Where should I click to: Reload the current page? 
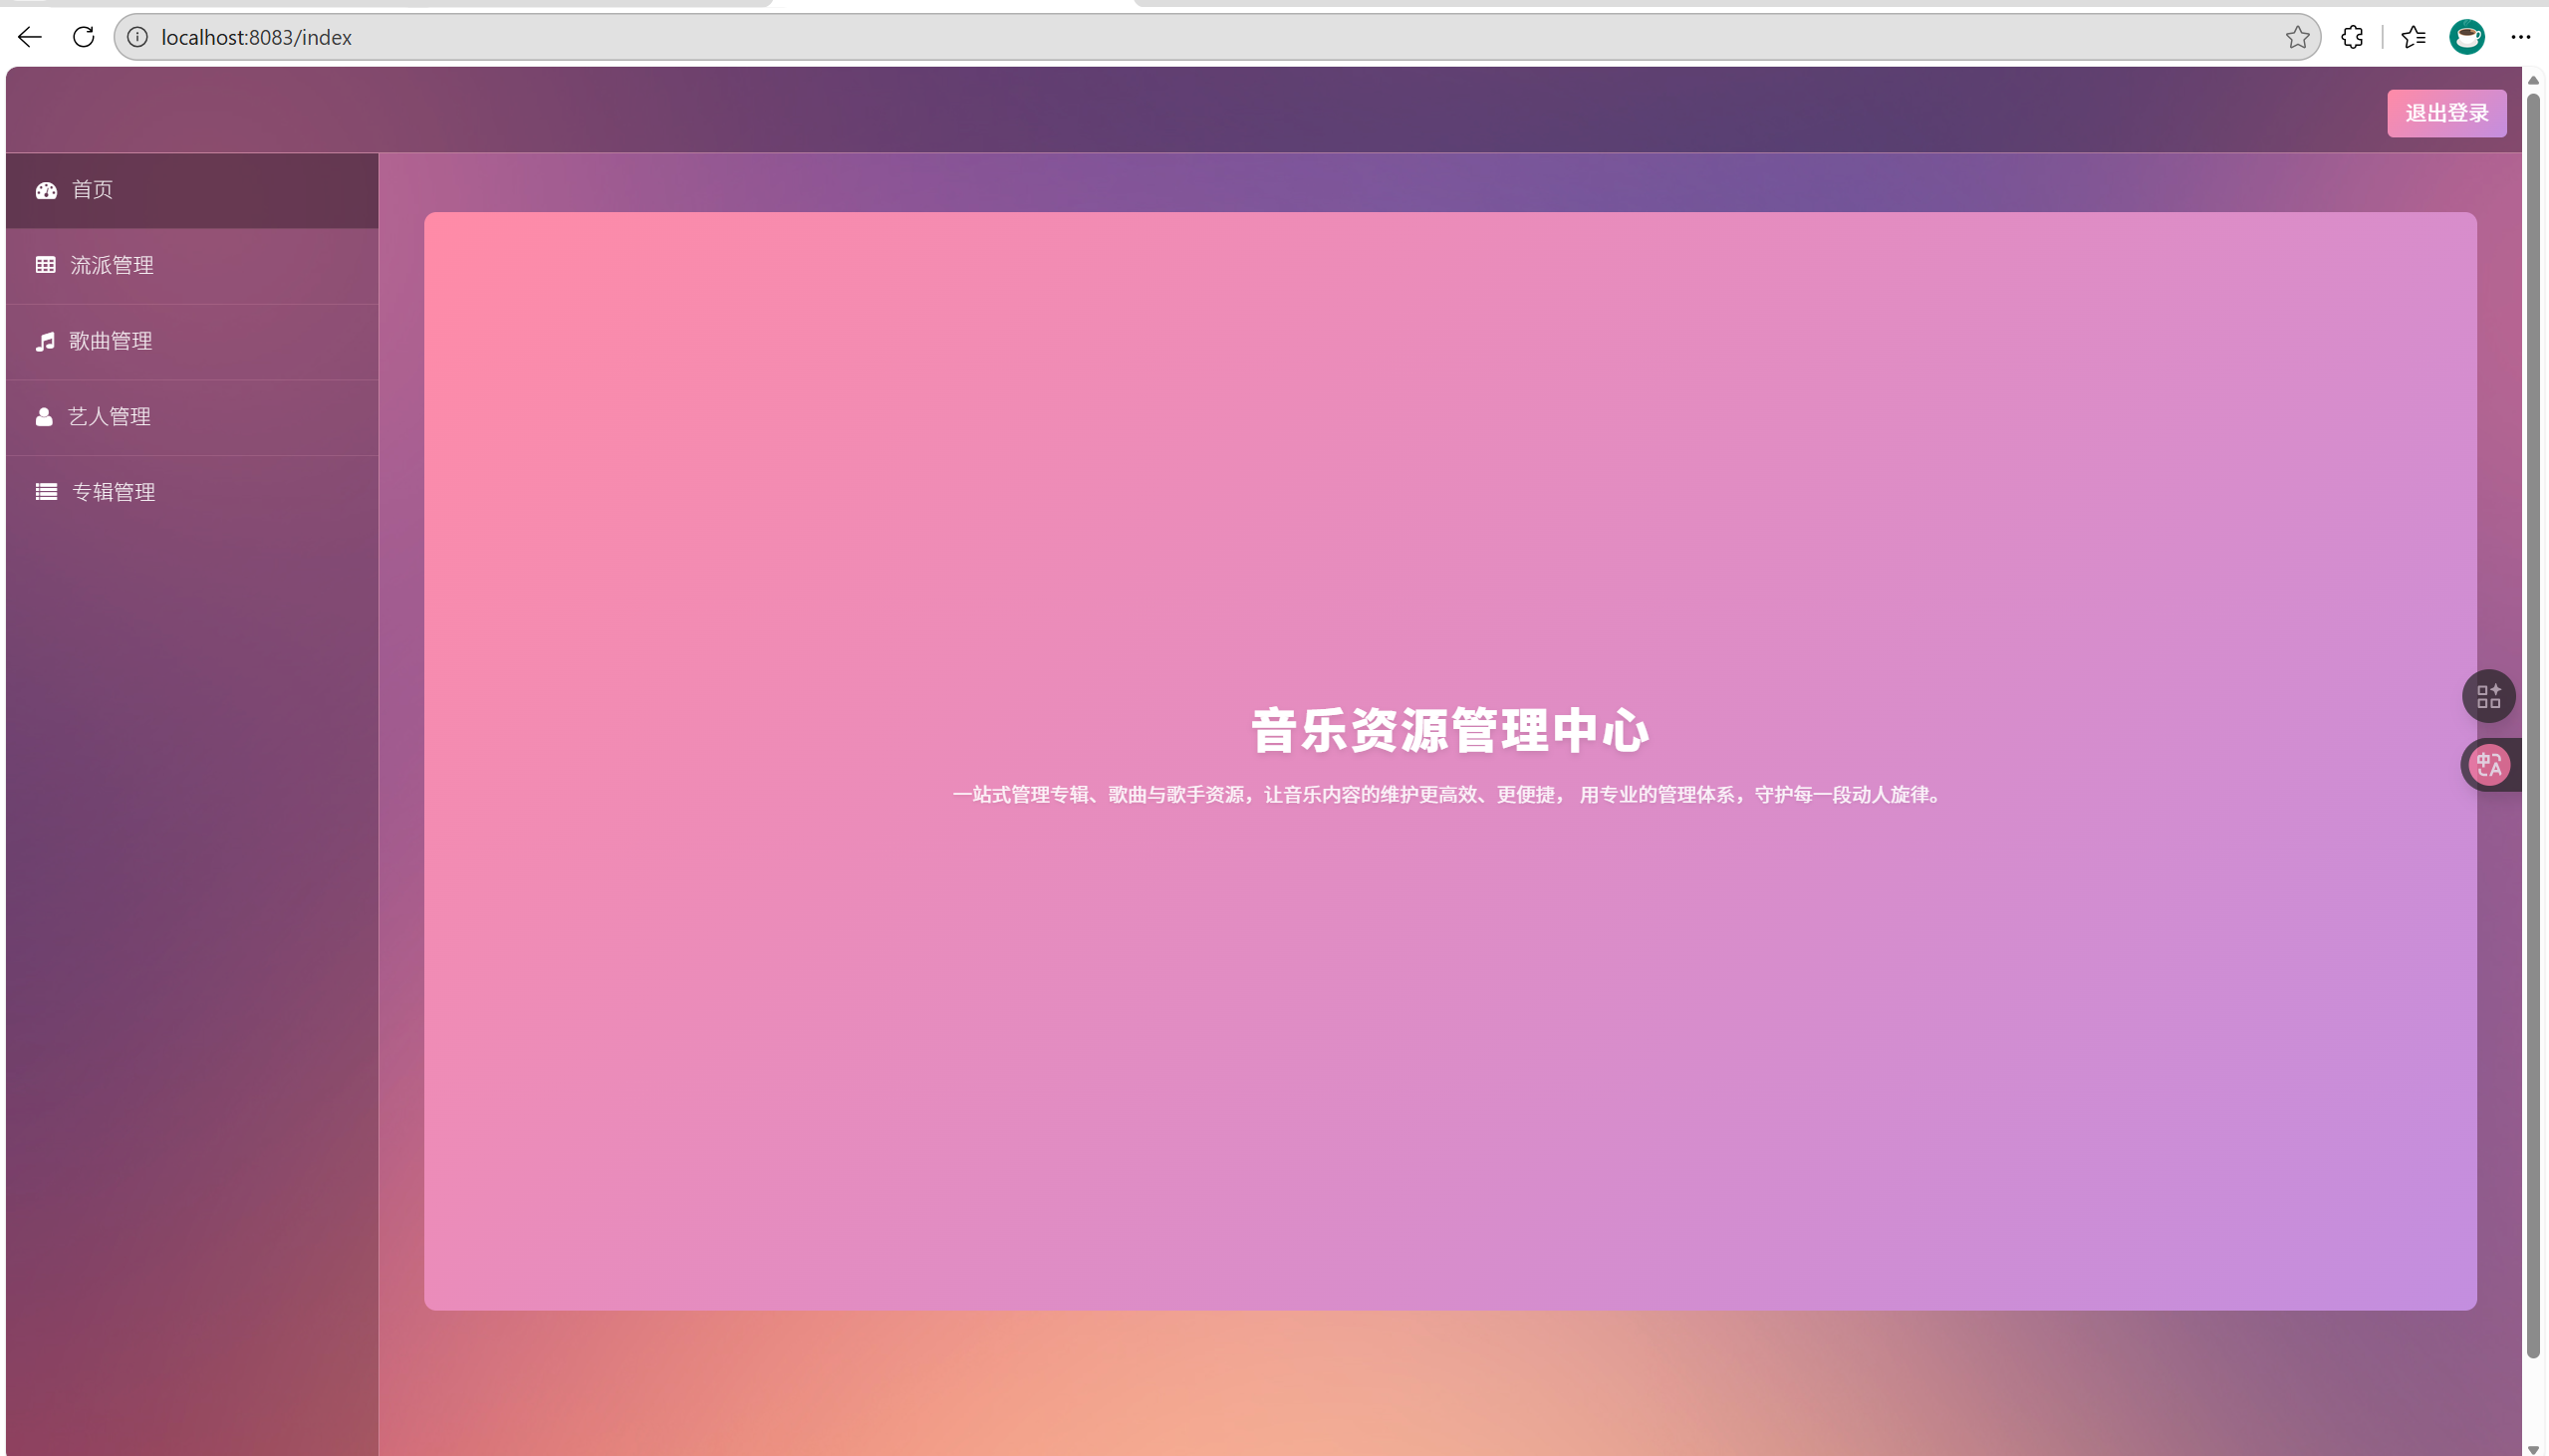(x=84, y=37)
